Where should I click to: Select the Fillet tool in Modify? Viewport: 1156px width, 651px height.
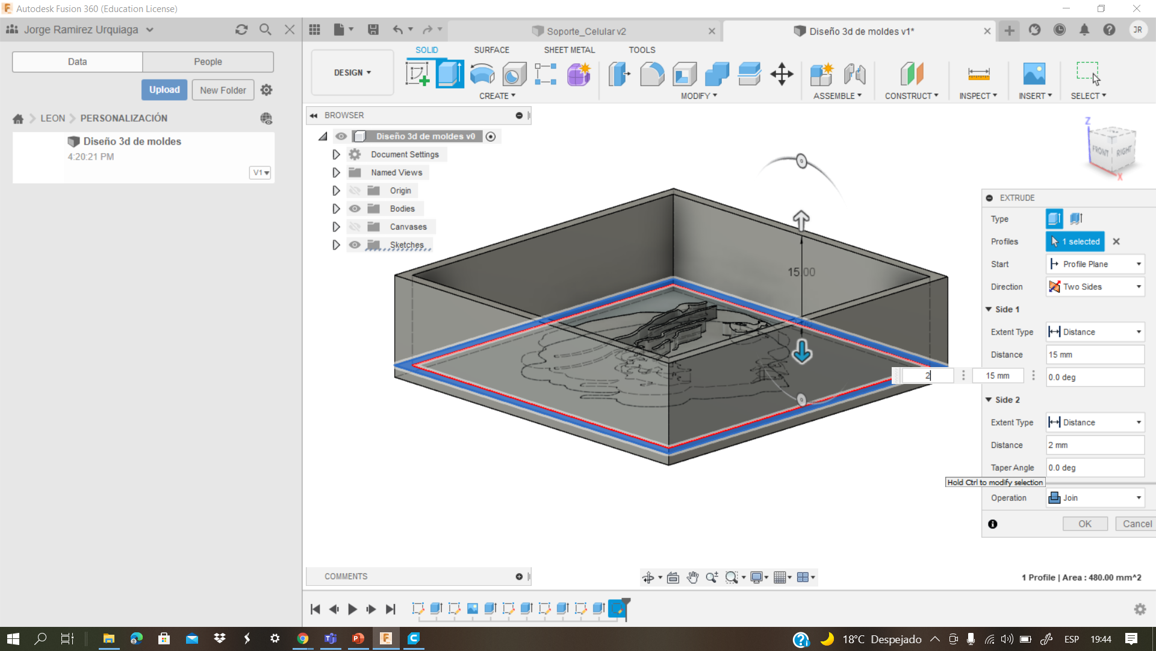click(x=652, y=74)
